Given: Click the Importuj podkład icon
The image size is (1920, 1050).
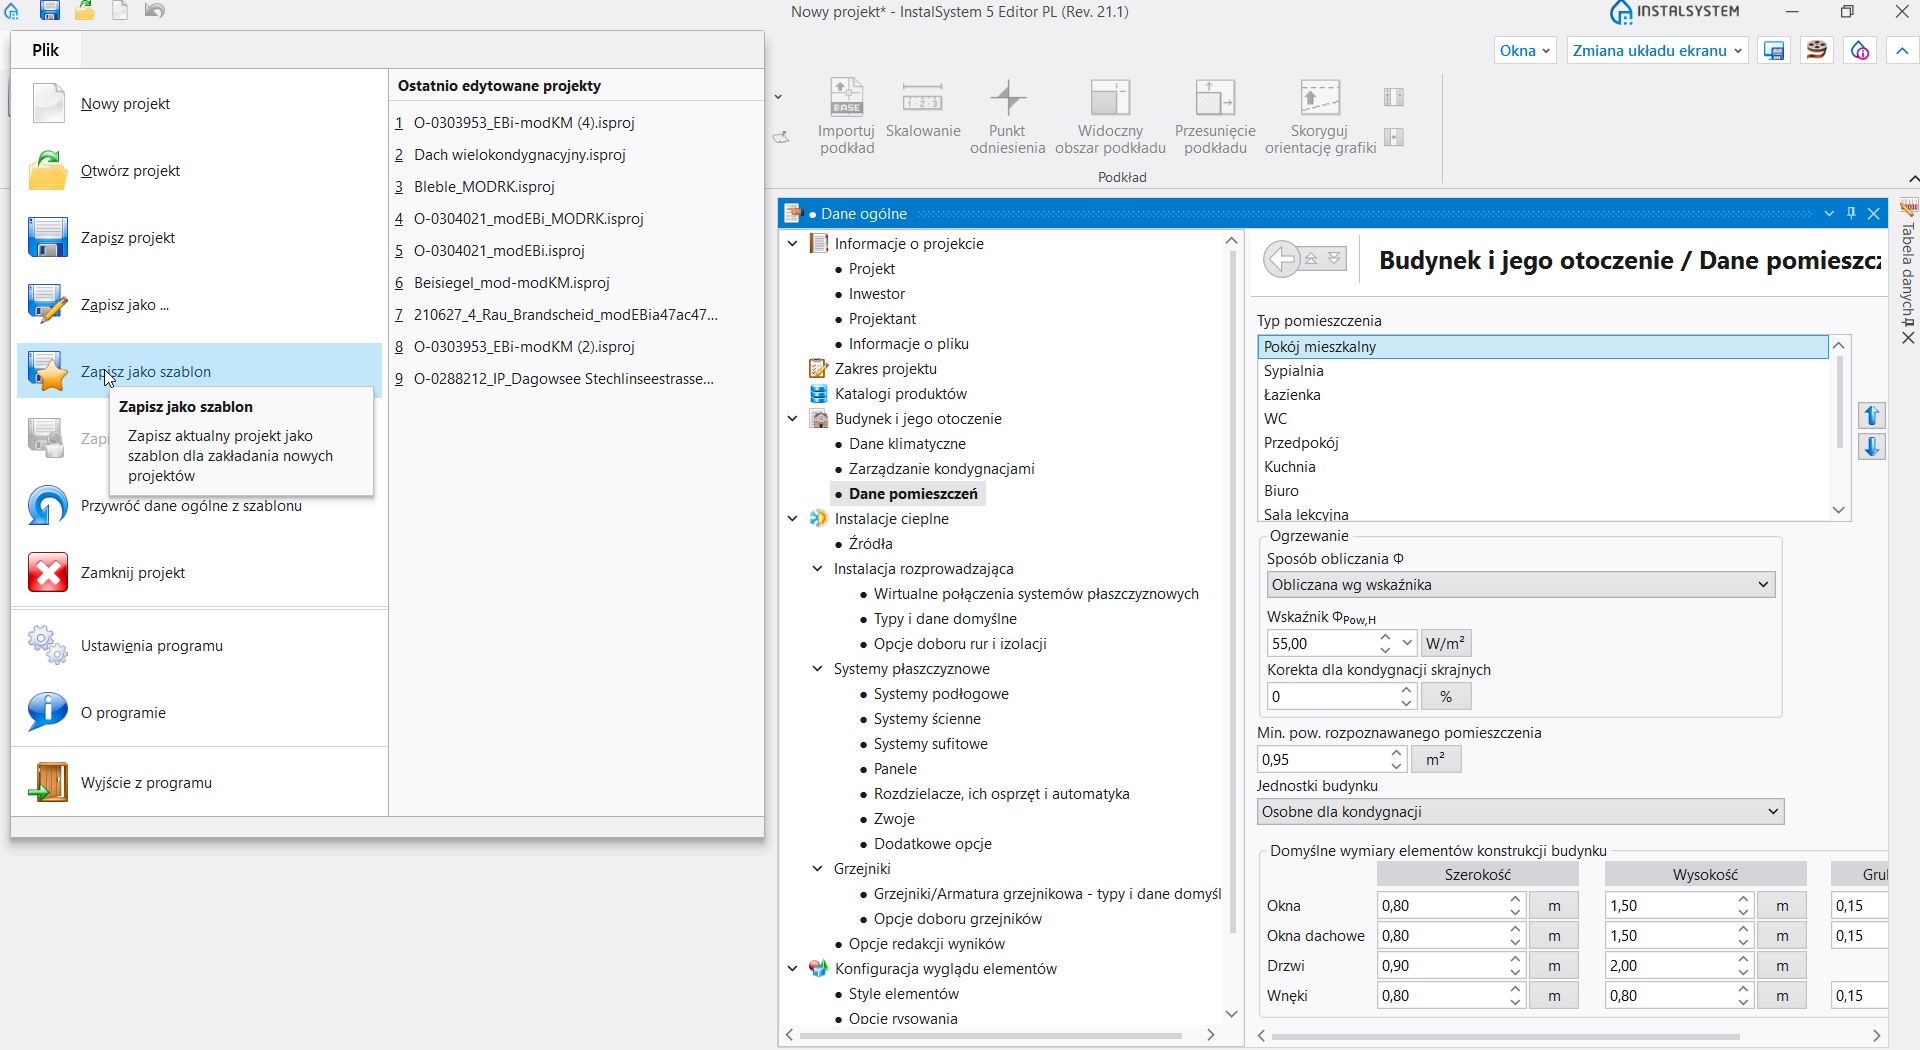Looking at the screenshot, I should pyautogui.click(x=846, y=99).
